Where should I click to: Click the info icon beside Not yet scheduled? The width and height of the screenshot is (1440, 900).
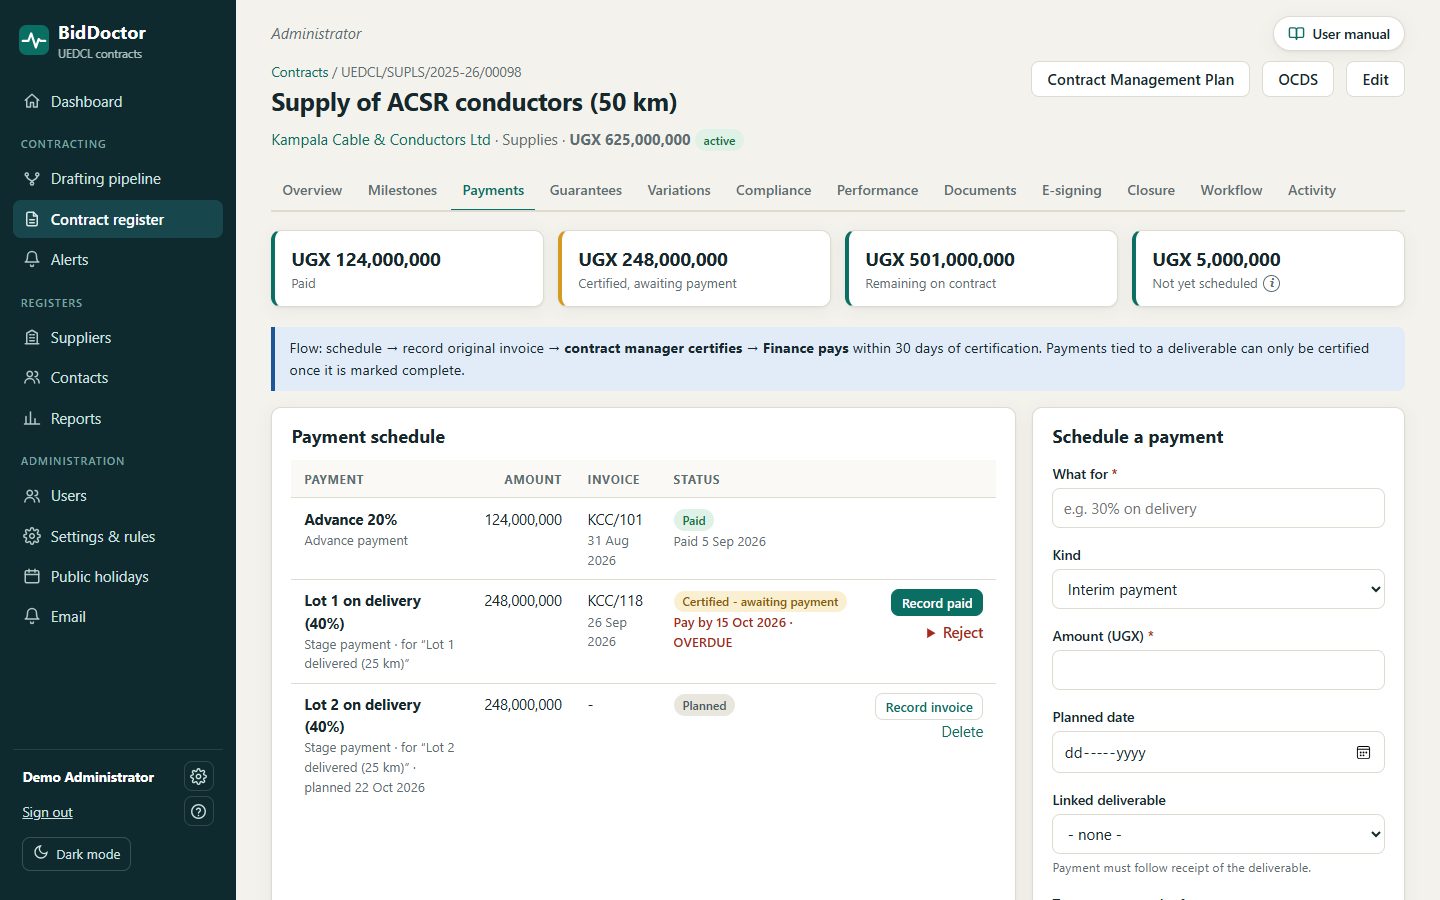pos(1271,283)
